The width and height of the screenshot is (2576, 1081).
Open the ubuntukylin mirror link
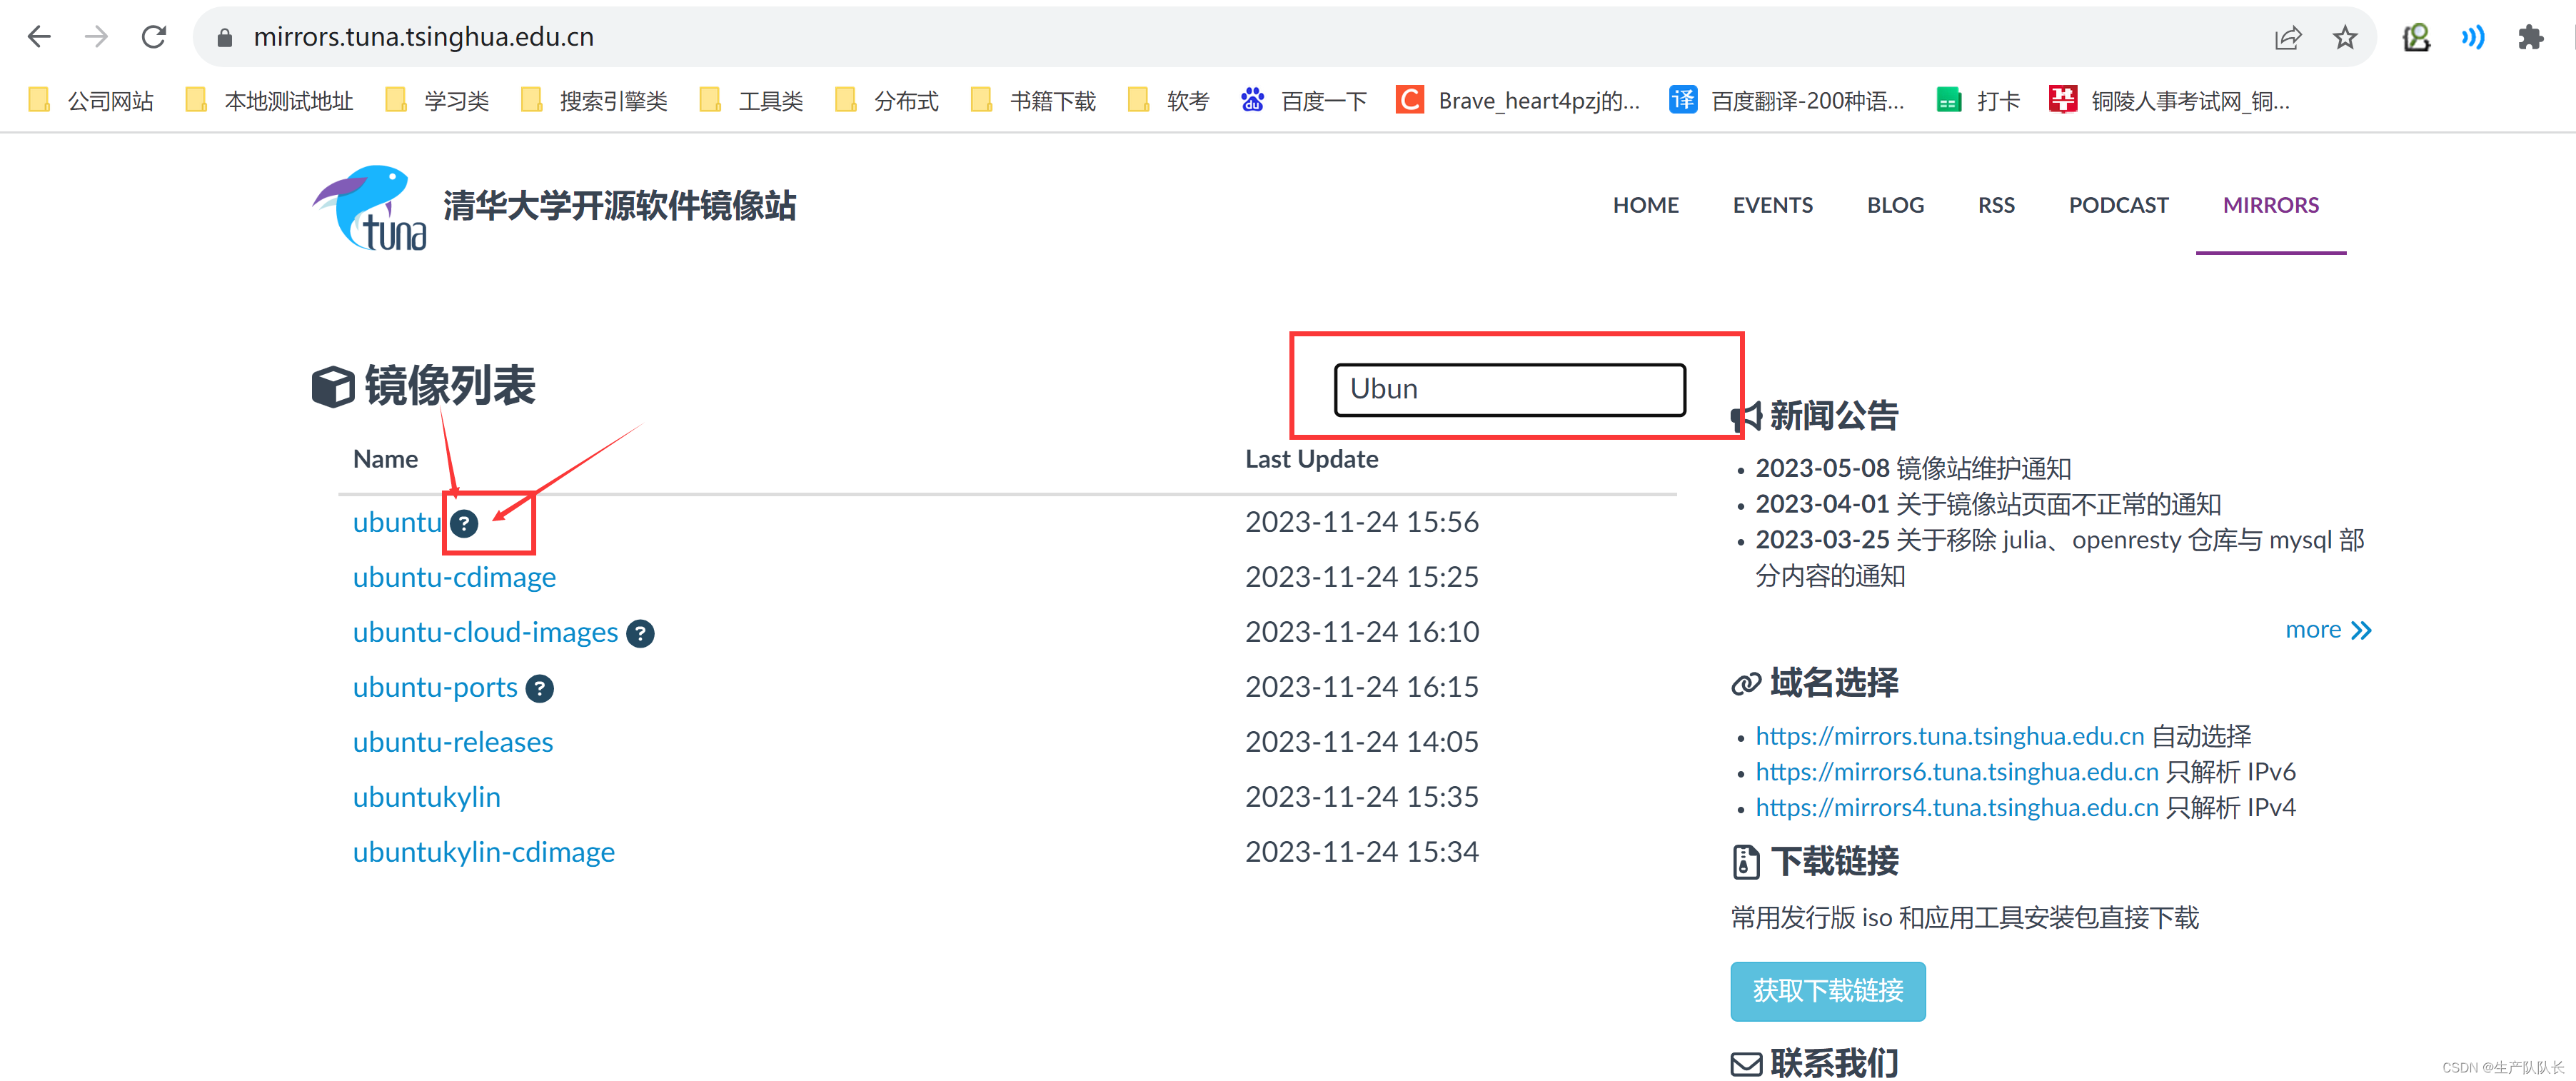click(426, 797)
